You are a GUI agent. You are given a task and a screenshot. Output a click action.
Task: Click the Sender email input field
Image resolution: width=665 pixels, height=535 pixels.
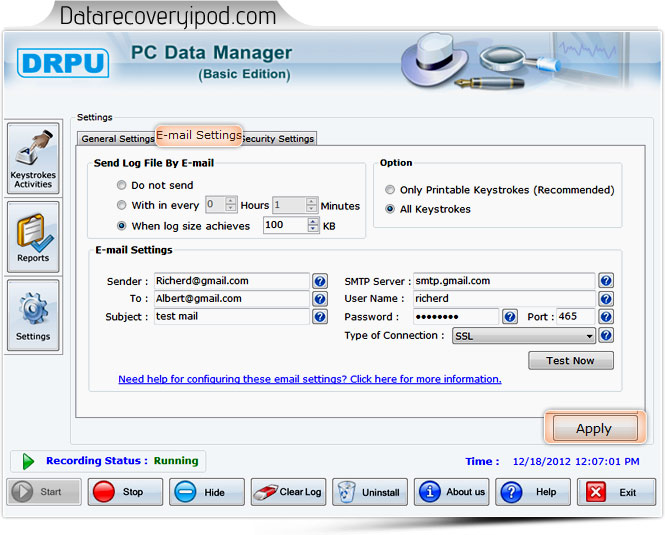click(x=232, y=281)
